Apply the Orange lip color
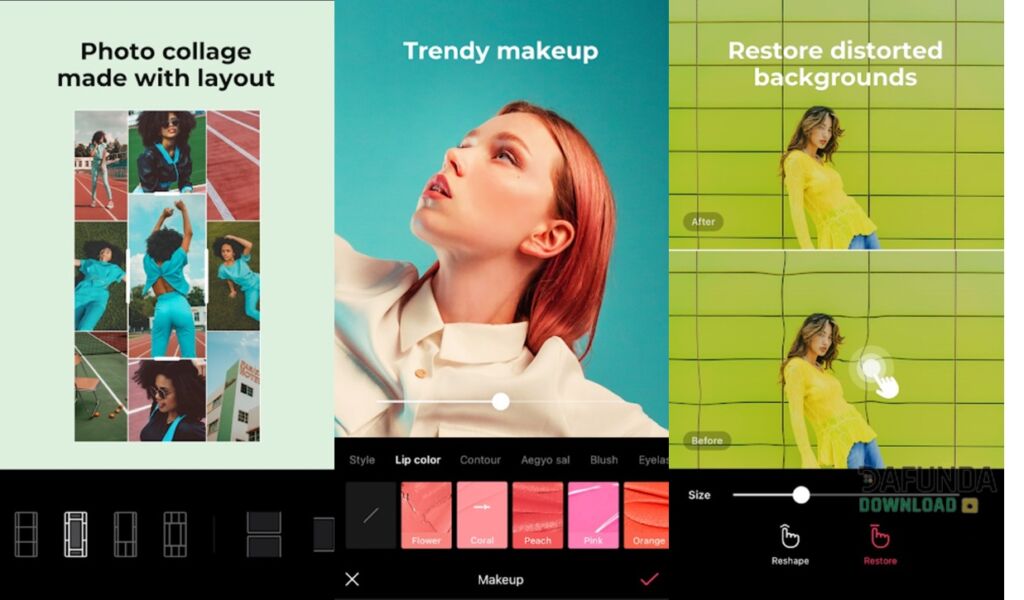This screenshot has width=1024, height=600. click(647, 515)
